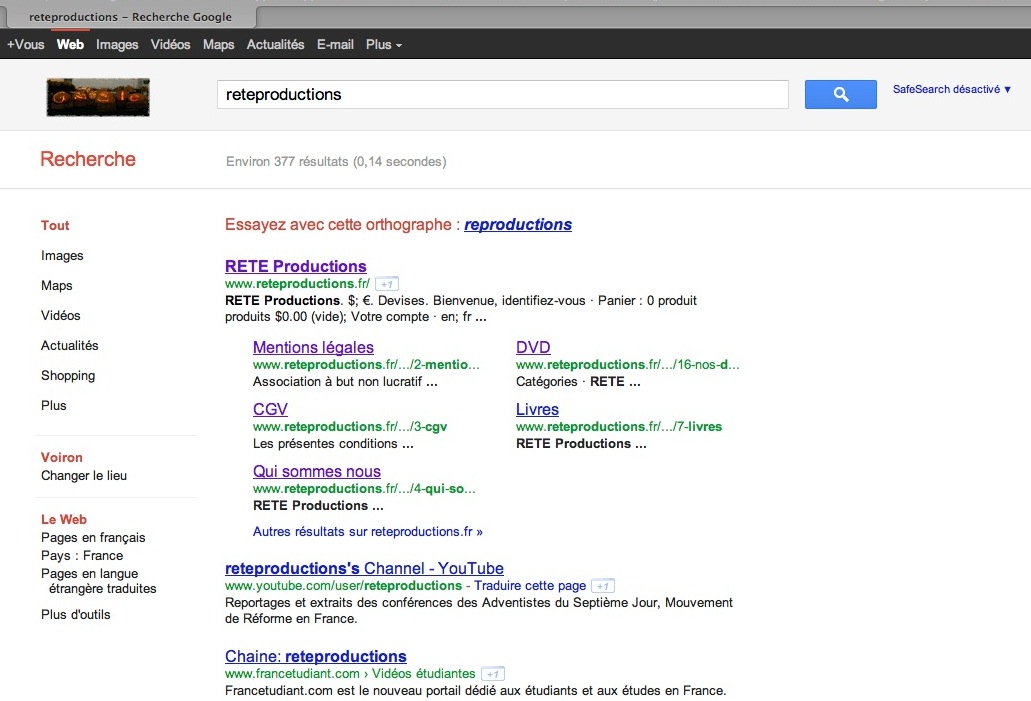Select Pays : France filter
This screenshot has height=701, width=1031.
tap(82, 556)
